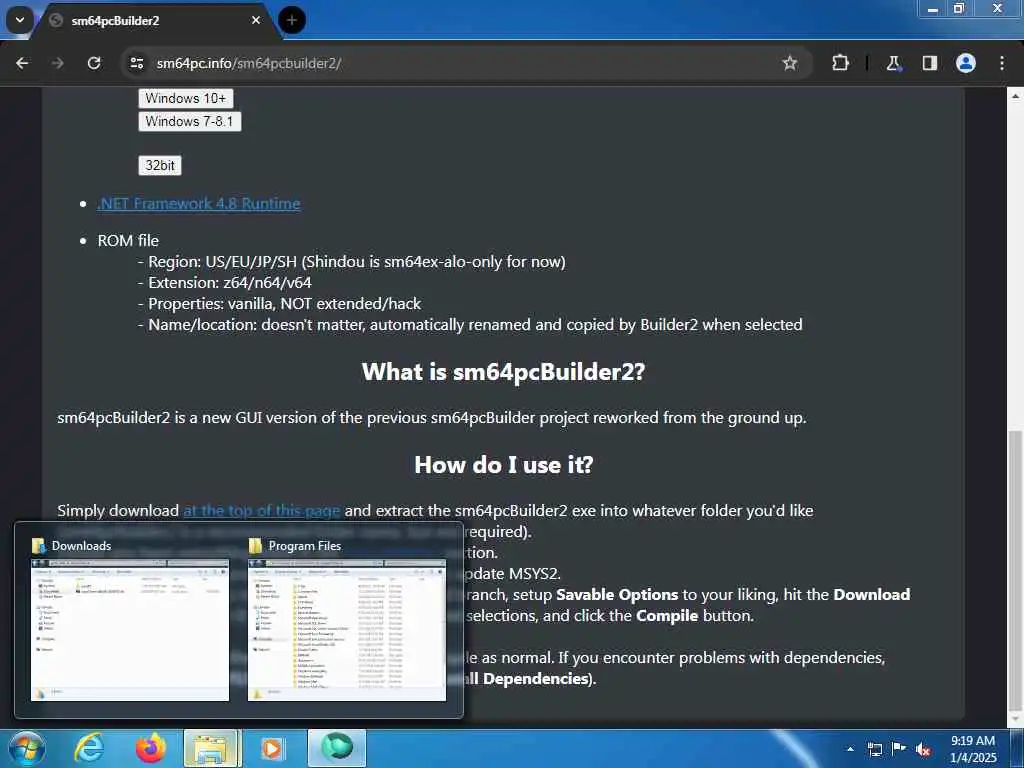The image size is (1024, 768).
Task: Open the clock showing 9:19 AM
Action: point(973,749)
